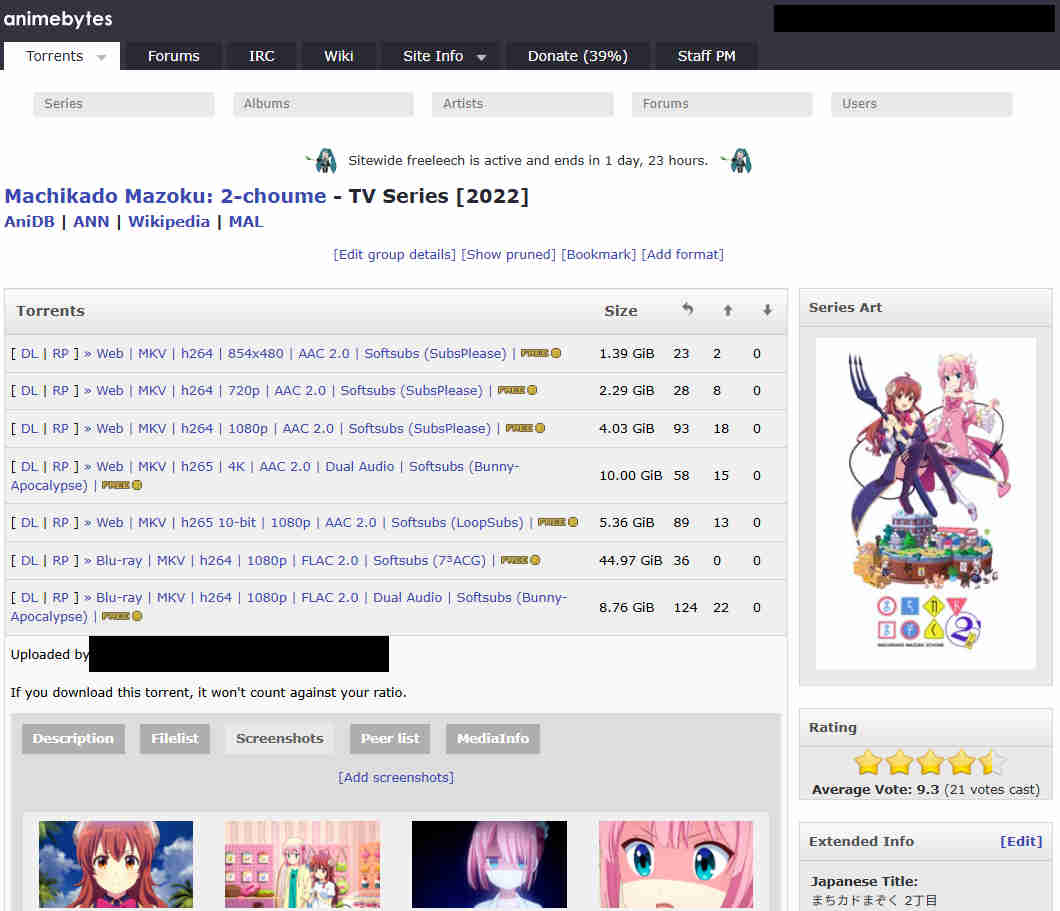Click freeleech badge on 4K Bunny-Apocalypse torrent

pos(122,485)
